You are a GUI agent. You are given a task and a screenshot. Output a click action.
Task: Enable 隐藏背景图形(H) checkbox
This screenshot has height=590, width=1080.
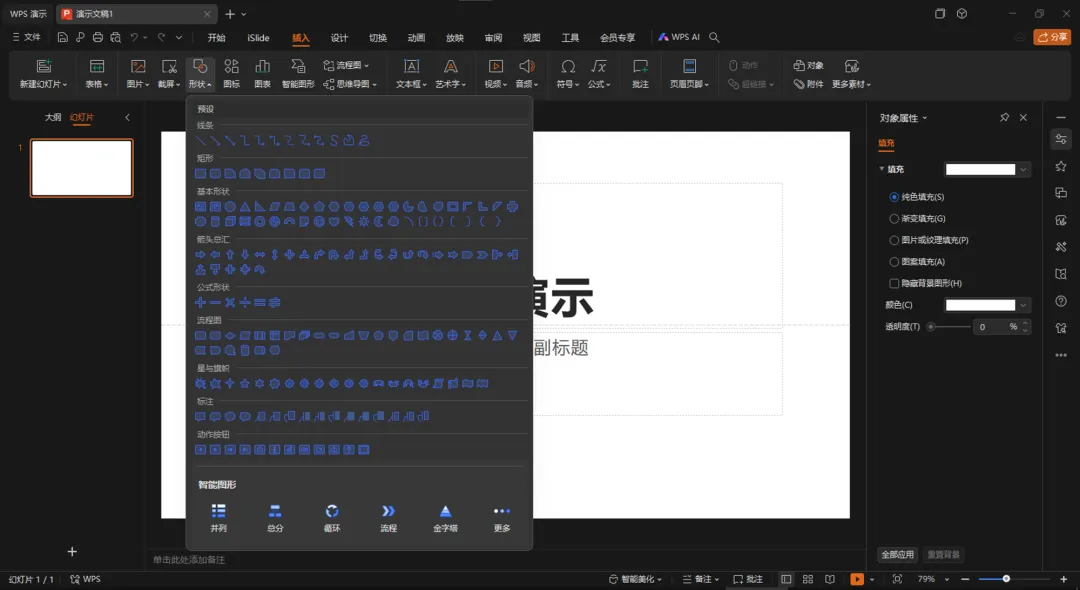[894, 283]
